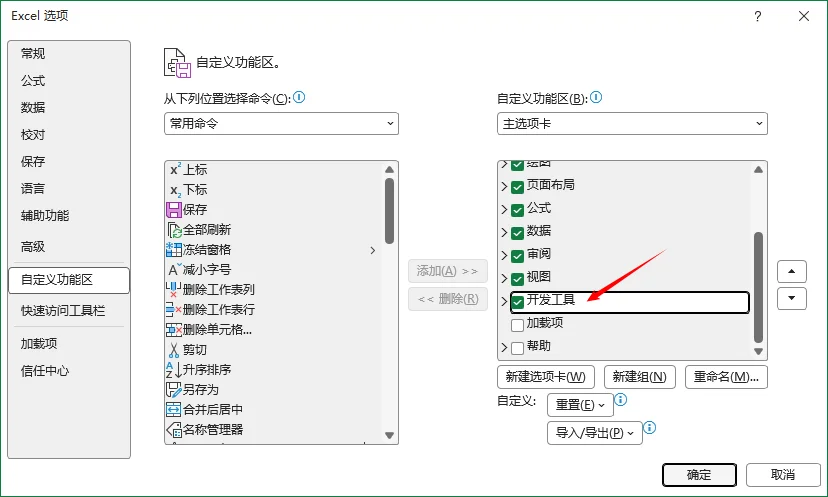Uncheck the 页面布局 checkbox
This screenshot has height=497, width=828.
518,187
